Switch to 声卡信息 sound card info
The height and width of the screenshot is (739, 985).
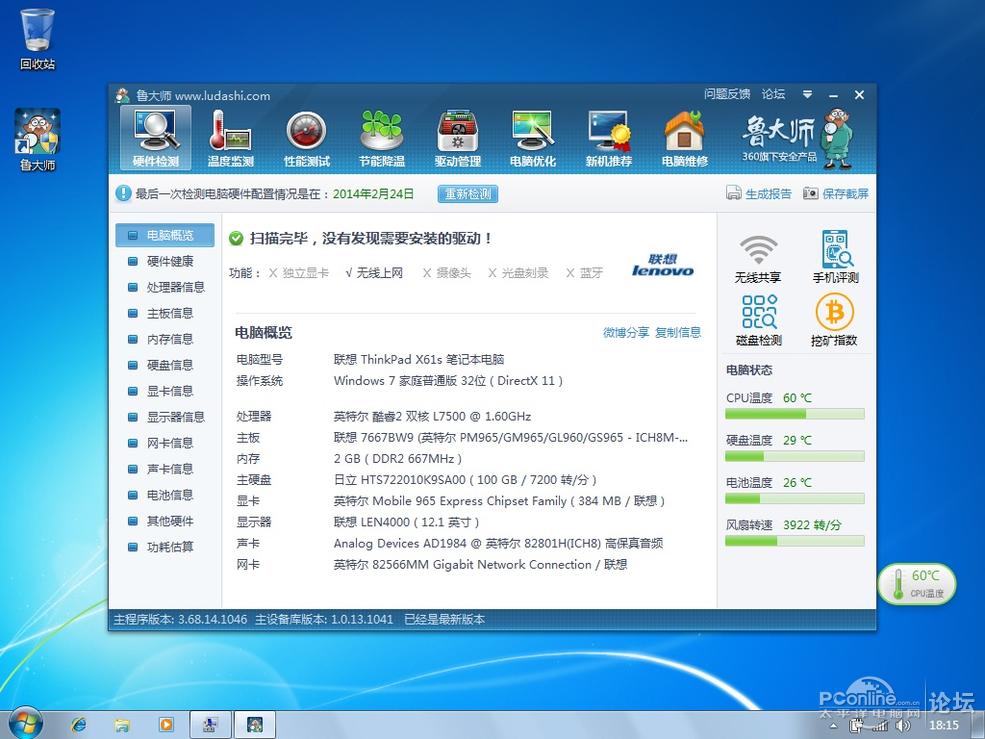tap(165, 469)
